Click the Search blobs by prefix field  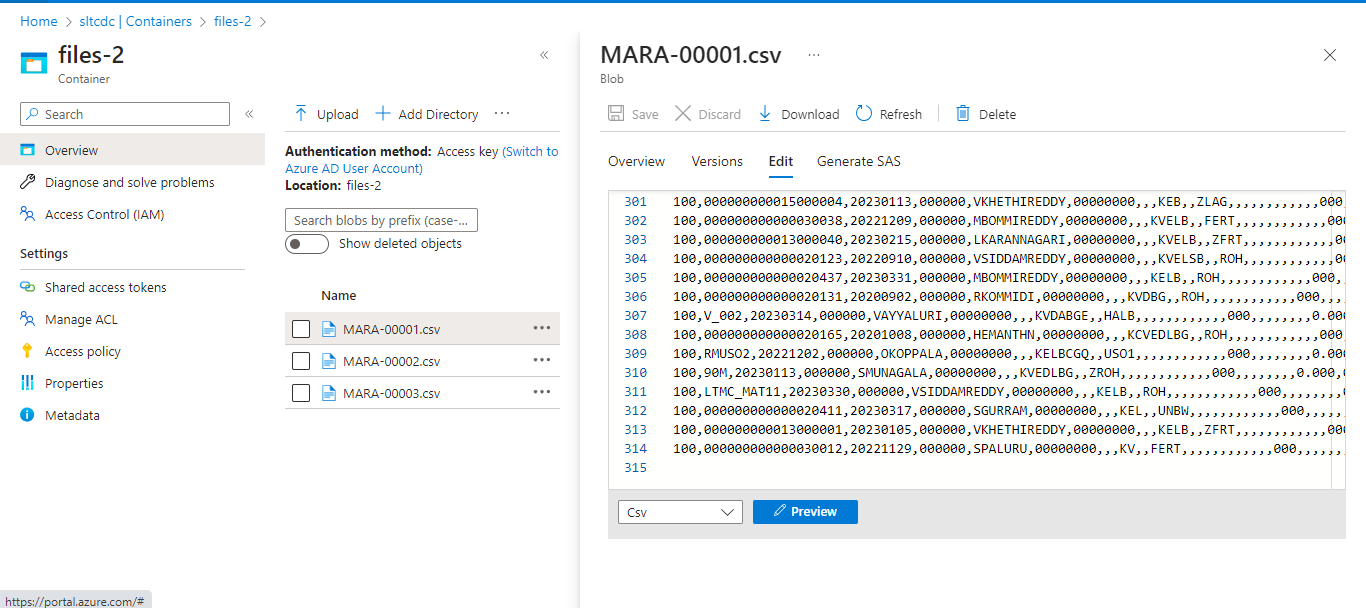[381, 220]
